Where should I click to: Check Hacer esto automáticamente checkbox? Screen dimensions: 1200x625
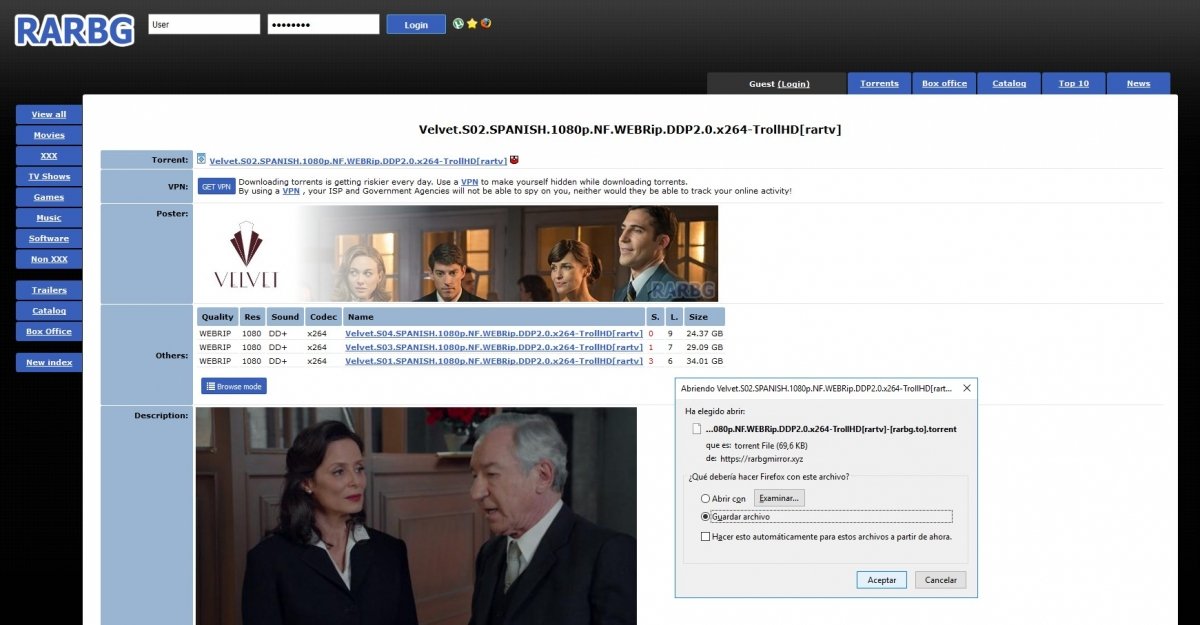tap(705, 537)
